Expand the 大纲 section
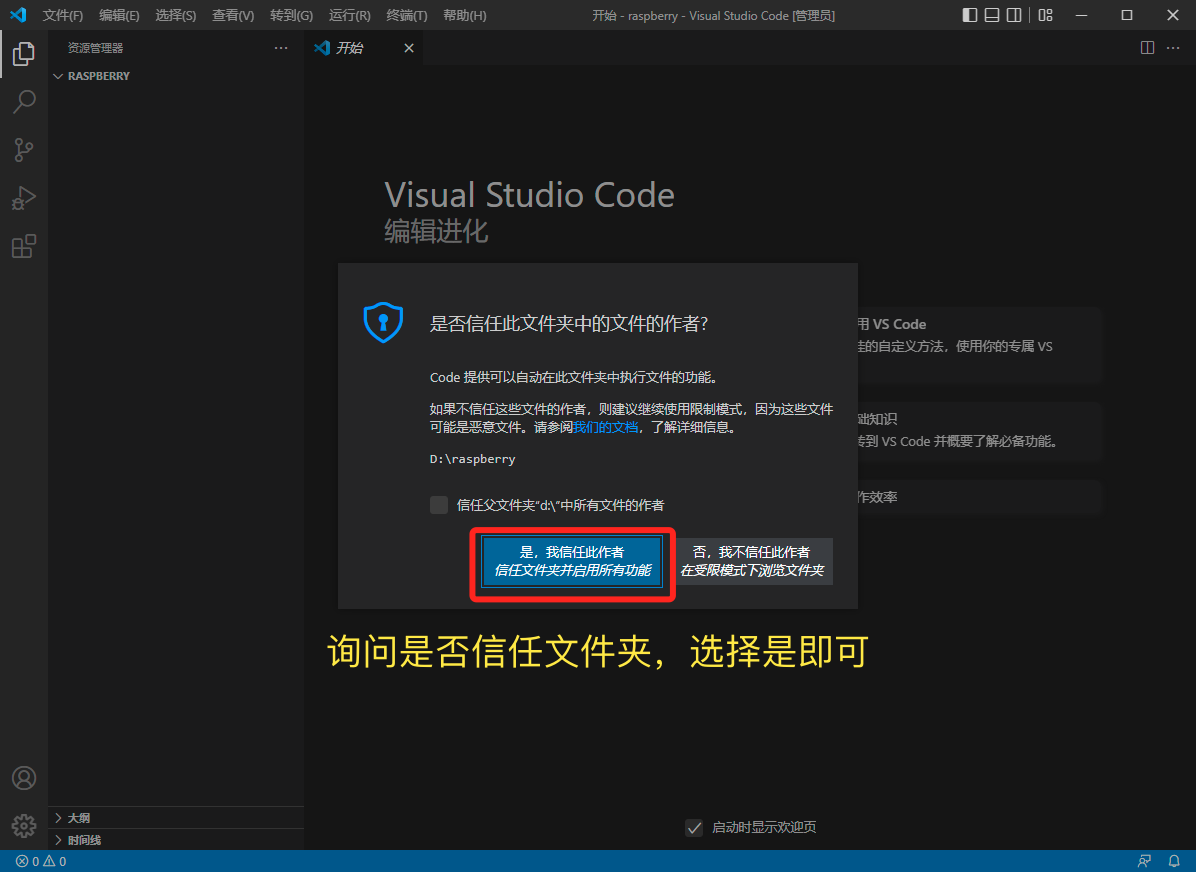 [175, 818]
